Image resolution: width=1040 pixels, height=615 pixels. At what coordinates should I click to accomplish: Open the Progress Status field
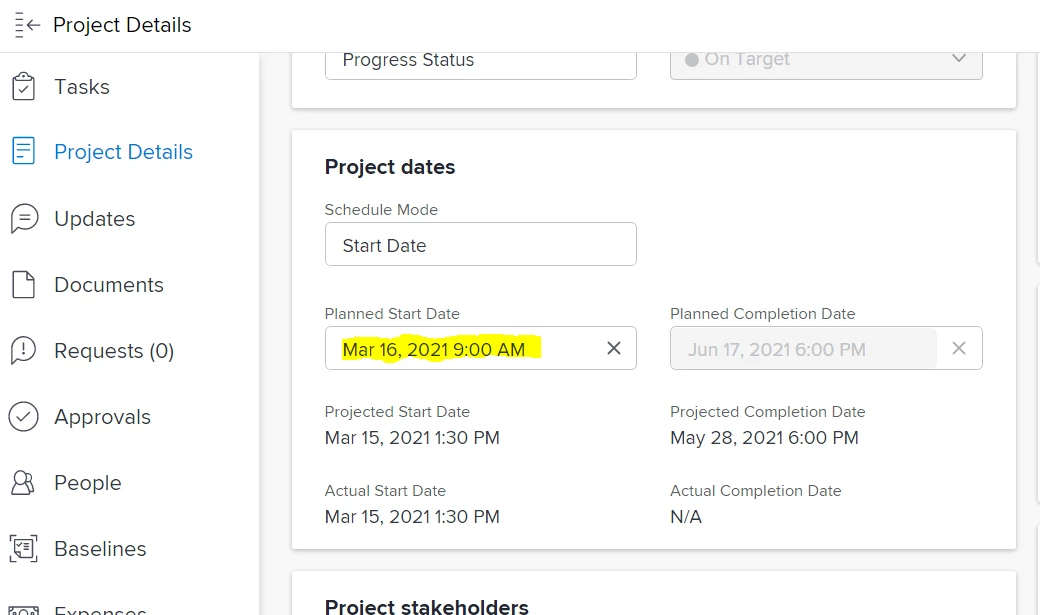pos(480,60)
